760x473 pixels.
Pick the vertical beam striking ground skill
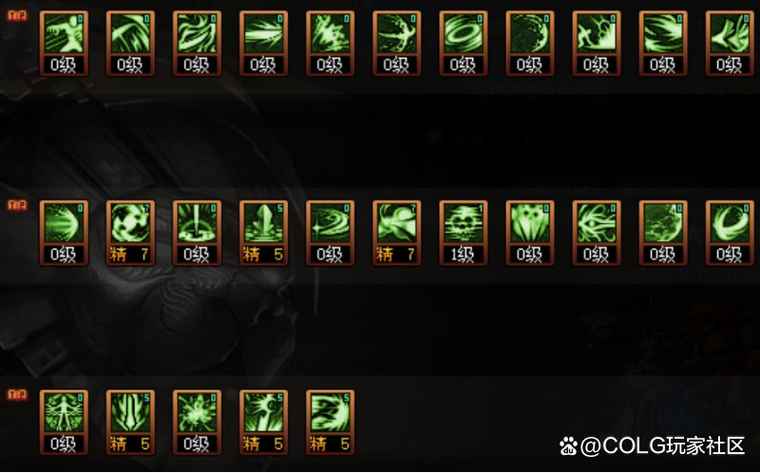point(197,233)
